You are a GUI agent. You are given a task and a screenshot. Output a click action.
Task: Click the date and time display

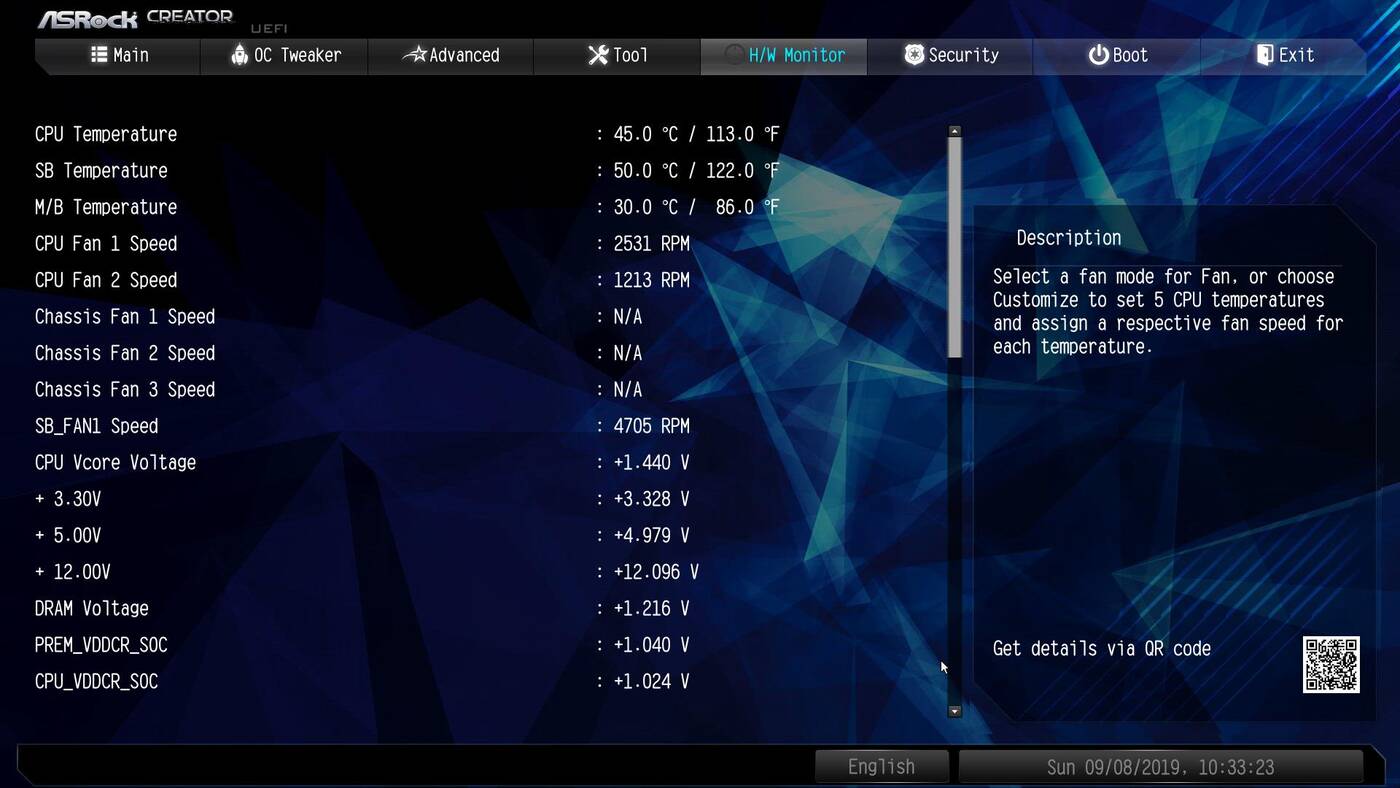[x=1160, y=767]
